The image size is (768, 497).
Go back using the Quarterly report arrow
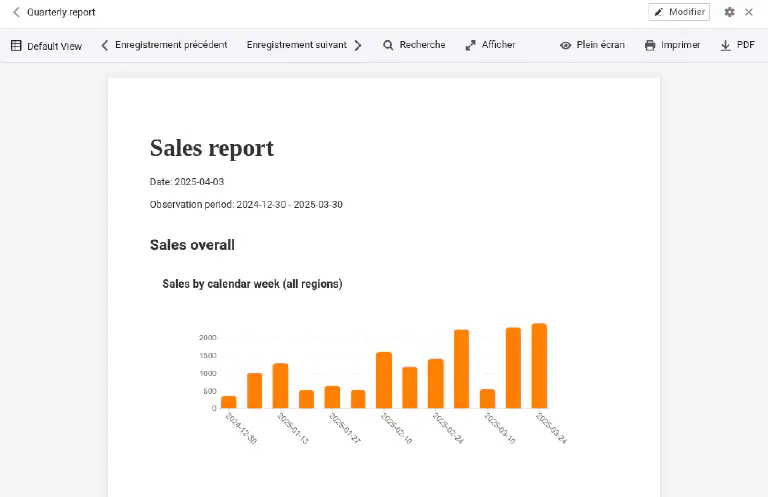[x=16, y=12]
